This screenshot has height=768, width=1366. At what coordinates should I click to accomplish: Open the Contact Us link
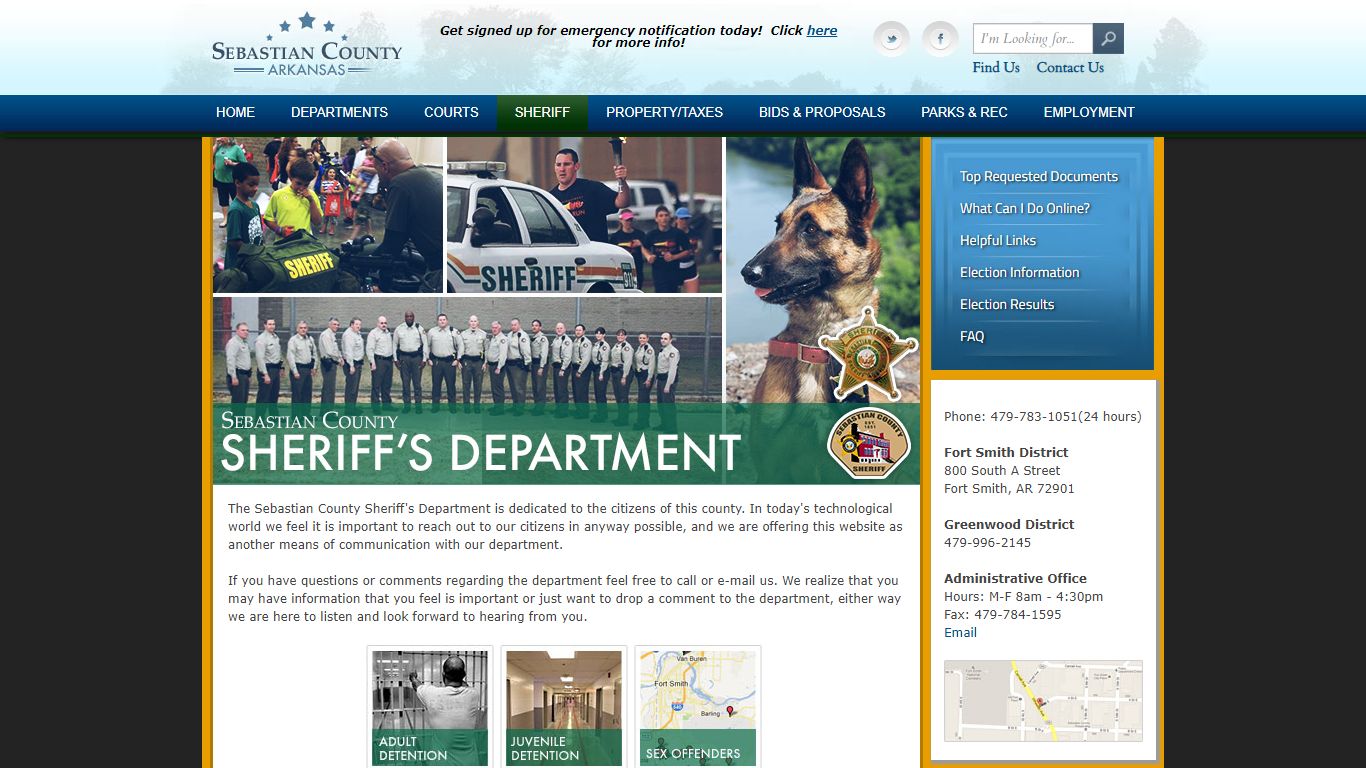click(x=1070, y=67)
